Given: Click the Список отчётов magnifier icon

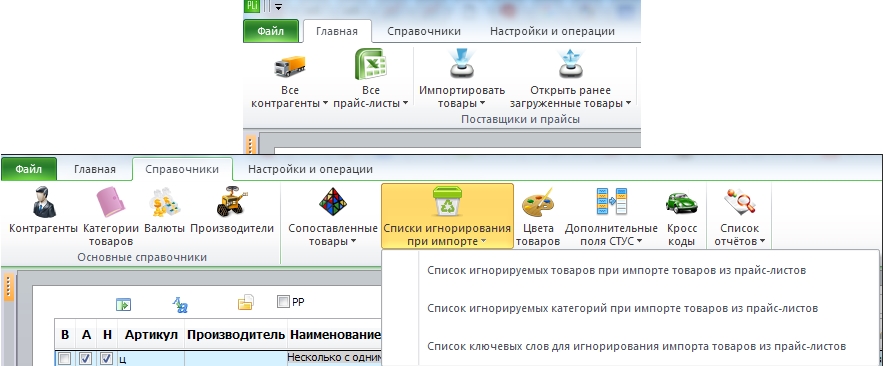Looking at the screenshot, I should [x=740, y=202].
